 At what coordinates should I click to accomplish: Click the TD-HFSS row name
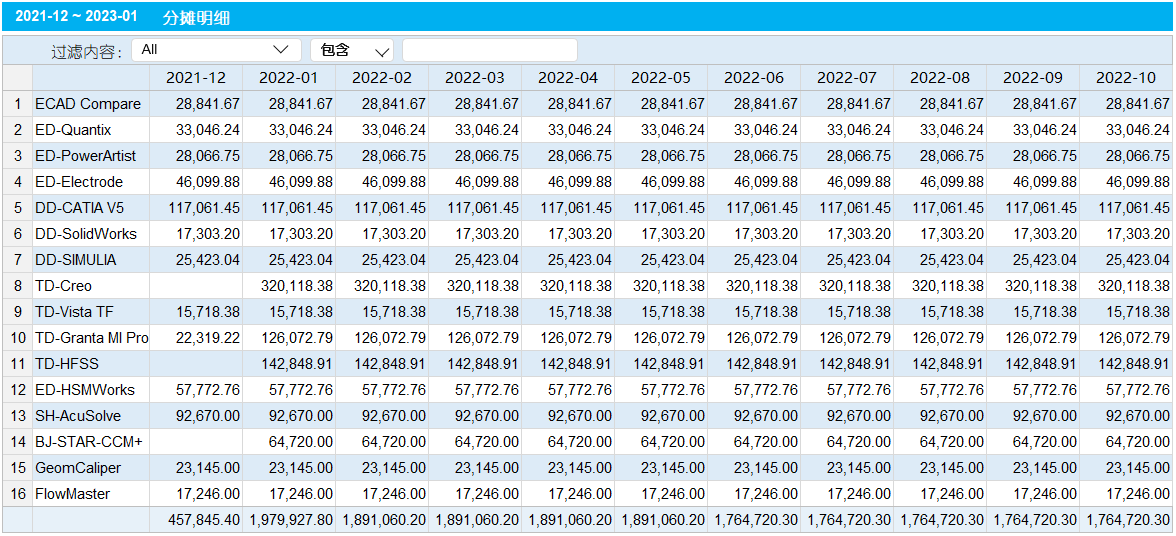tap(67, 364)
